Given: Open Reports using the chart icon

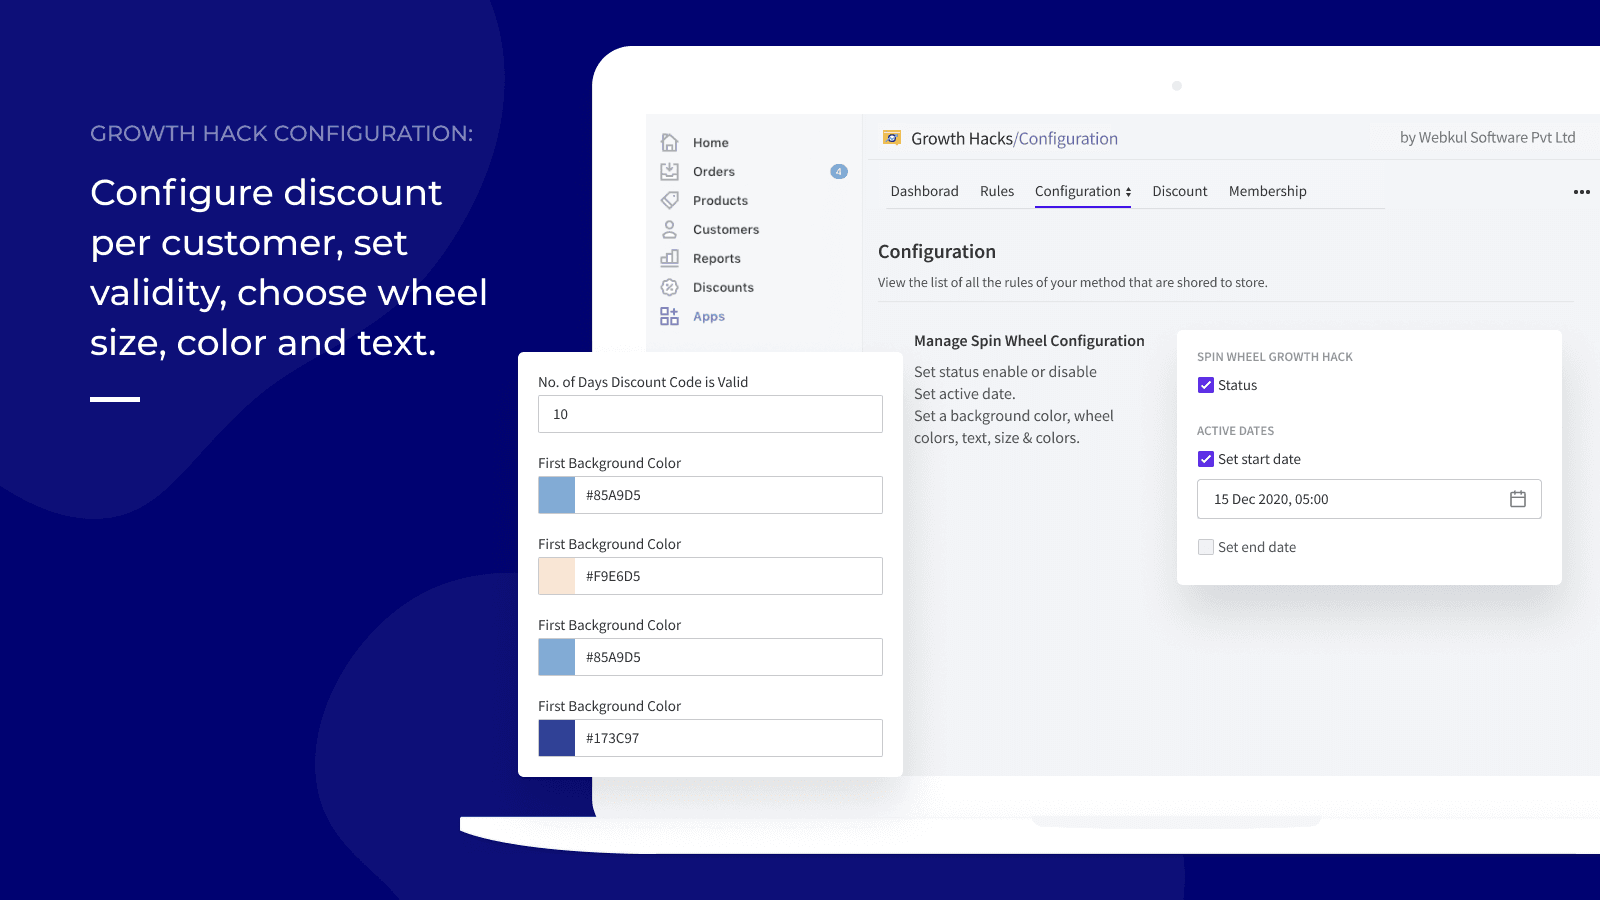Looking at the screenshot, I should point(670,258).
